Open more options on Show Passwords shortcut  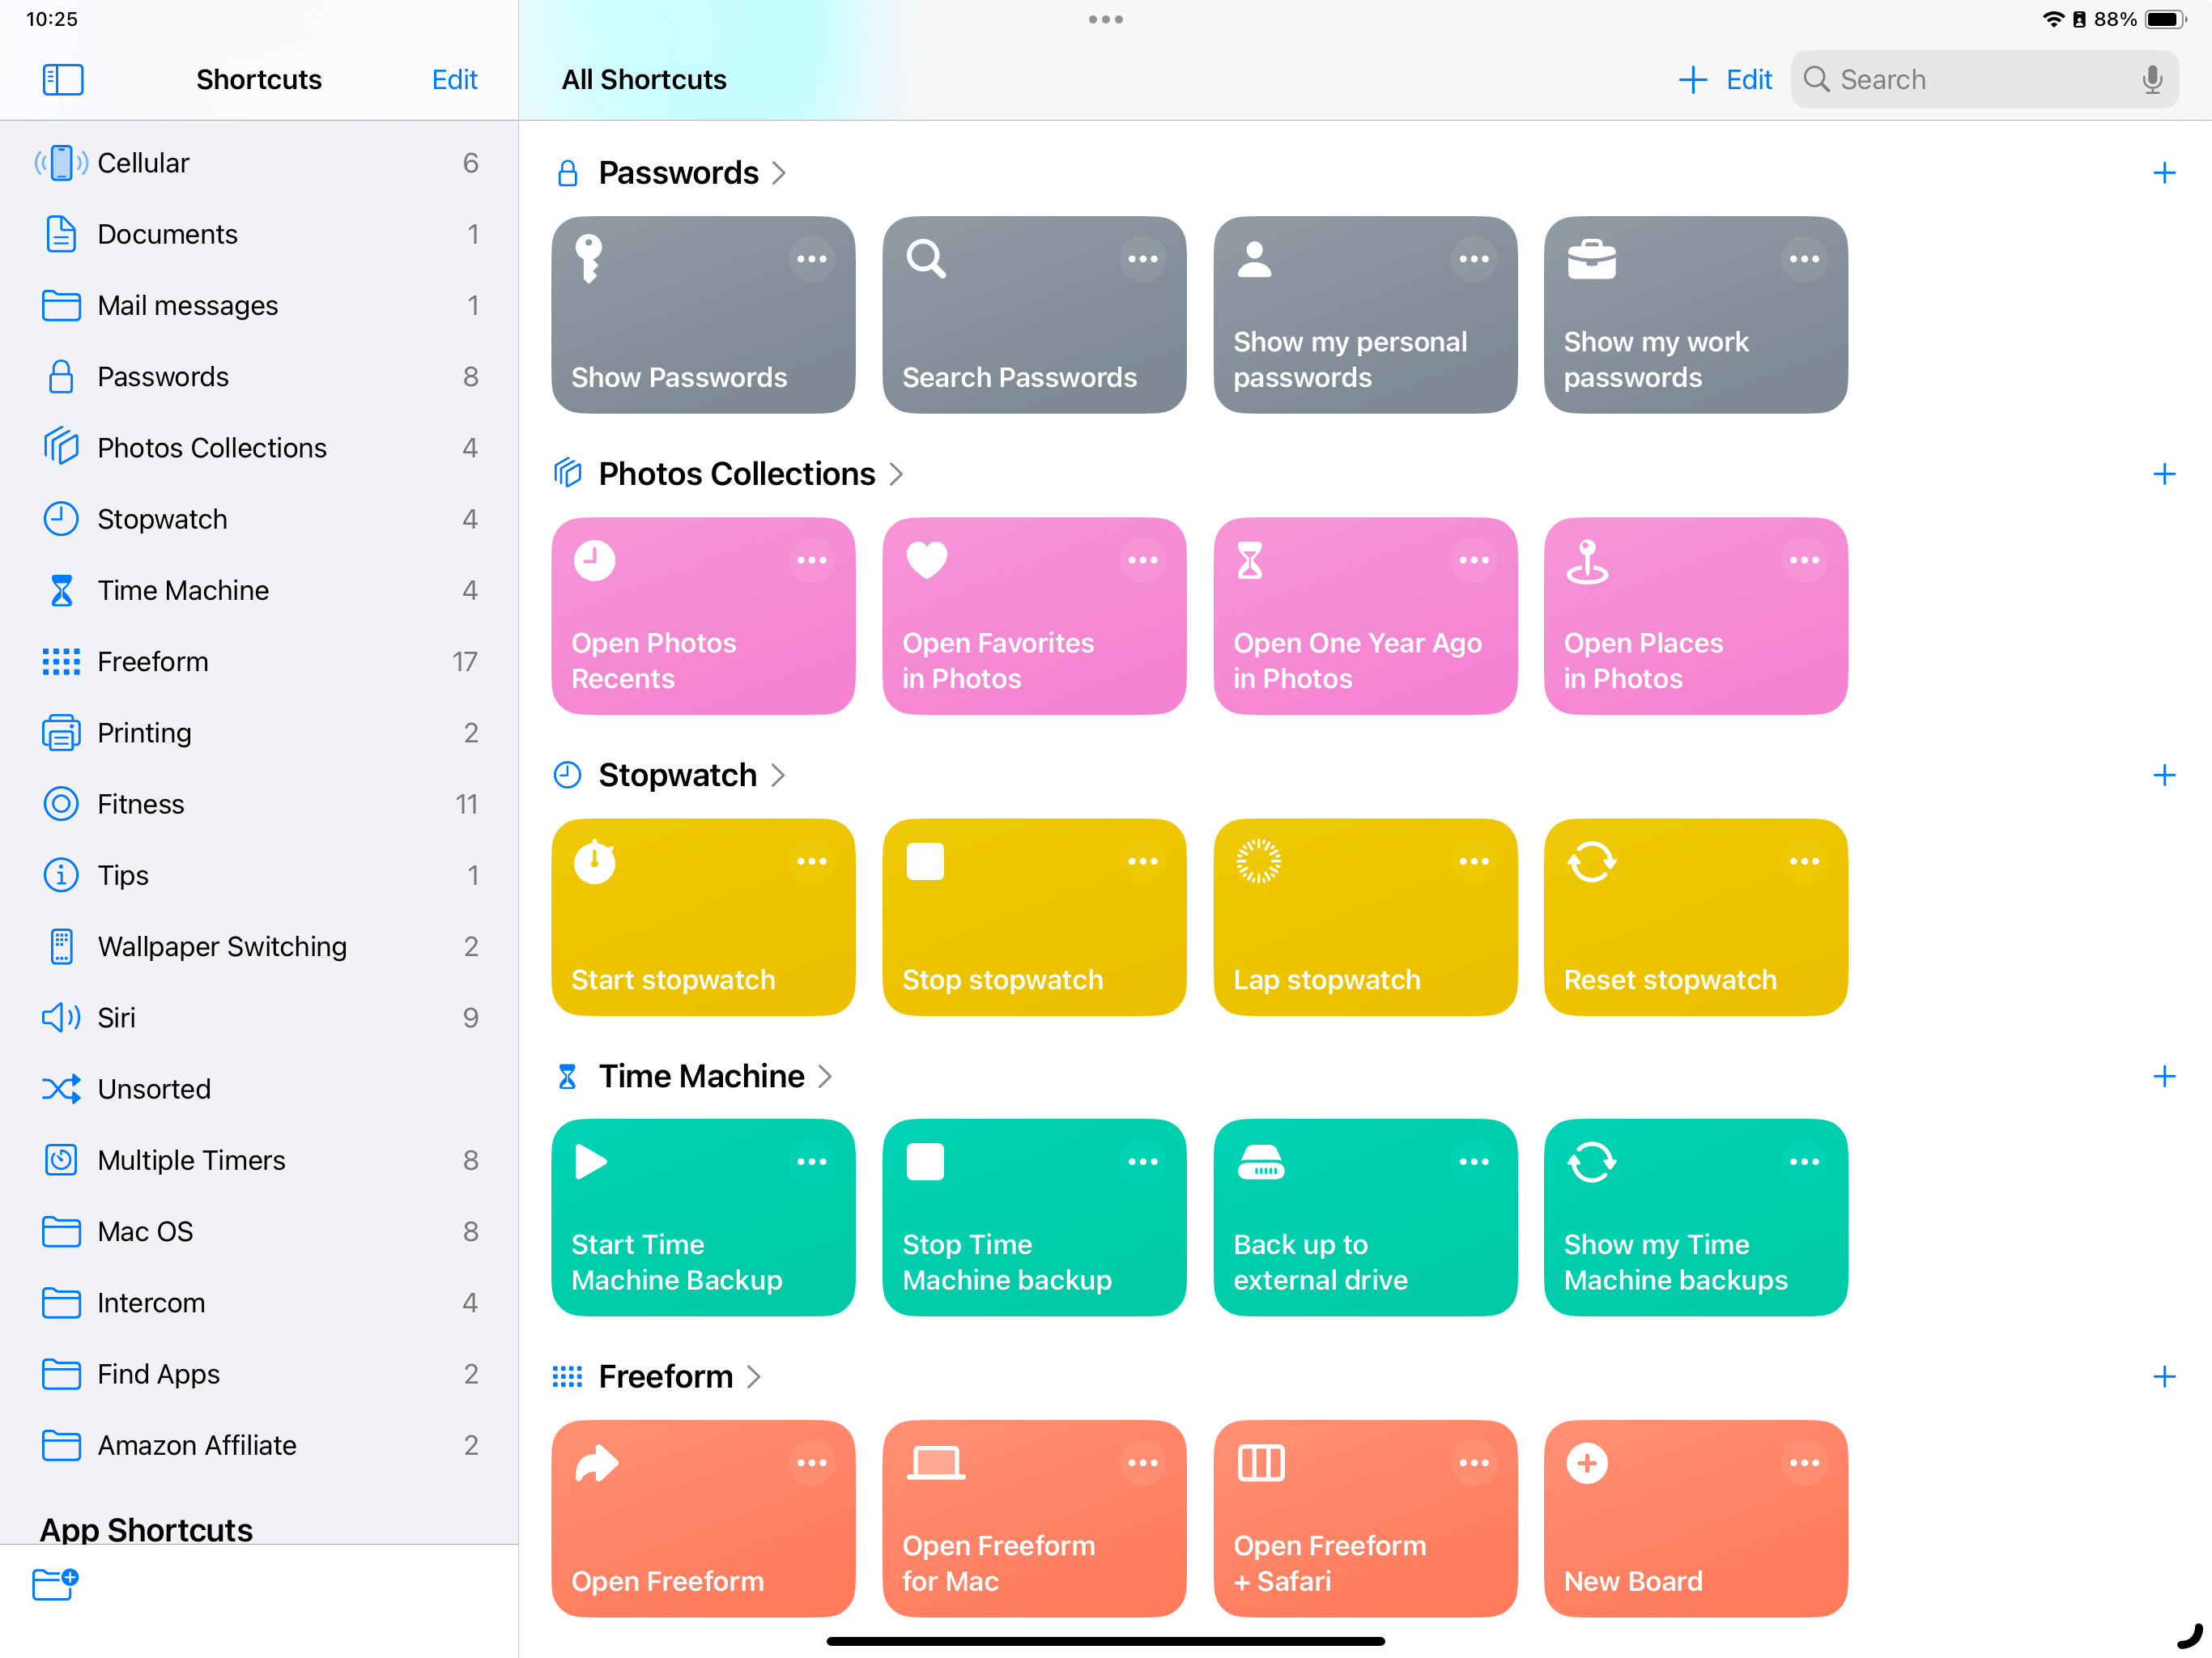point(812,258)
